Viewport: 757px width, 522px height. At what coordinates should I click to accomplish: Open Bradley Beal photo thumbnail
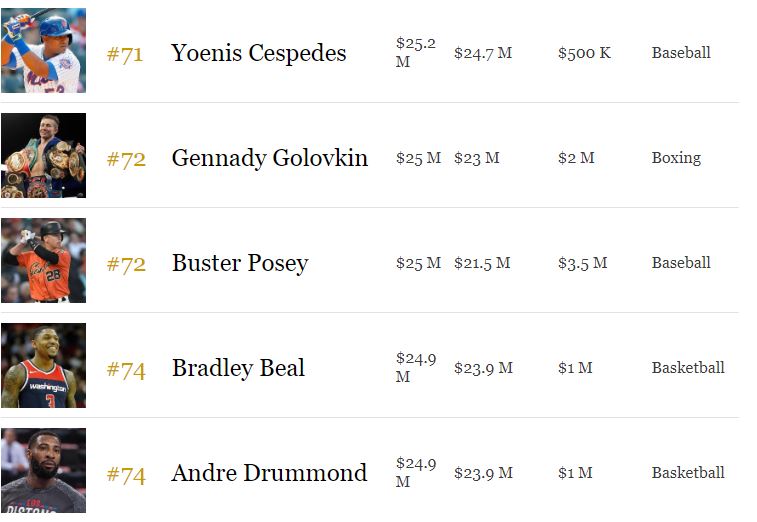pos(43,366)
